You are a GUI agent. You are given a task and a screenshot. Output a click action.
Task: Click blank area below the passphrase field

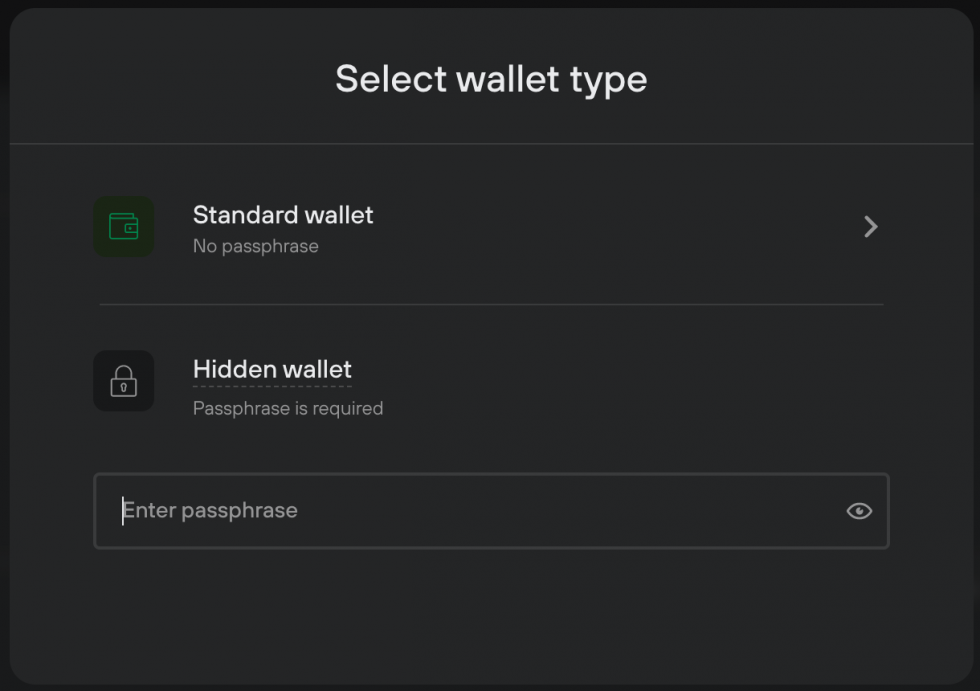click(x=491, y=615)
